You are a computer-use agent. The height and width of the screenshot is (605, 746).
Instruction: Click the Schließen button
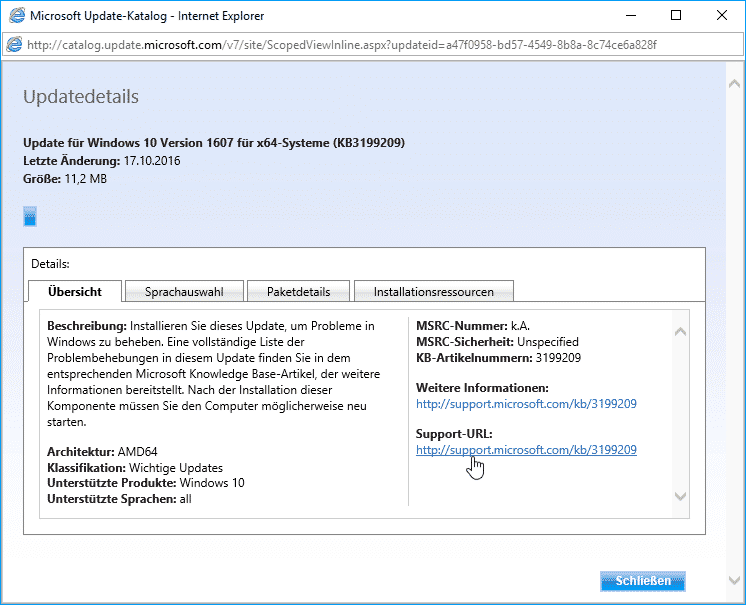[643, 581]
